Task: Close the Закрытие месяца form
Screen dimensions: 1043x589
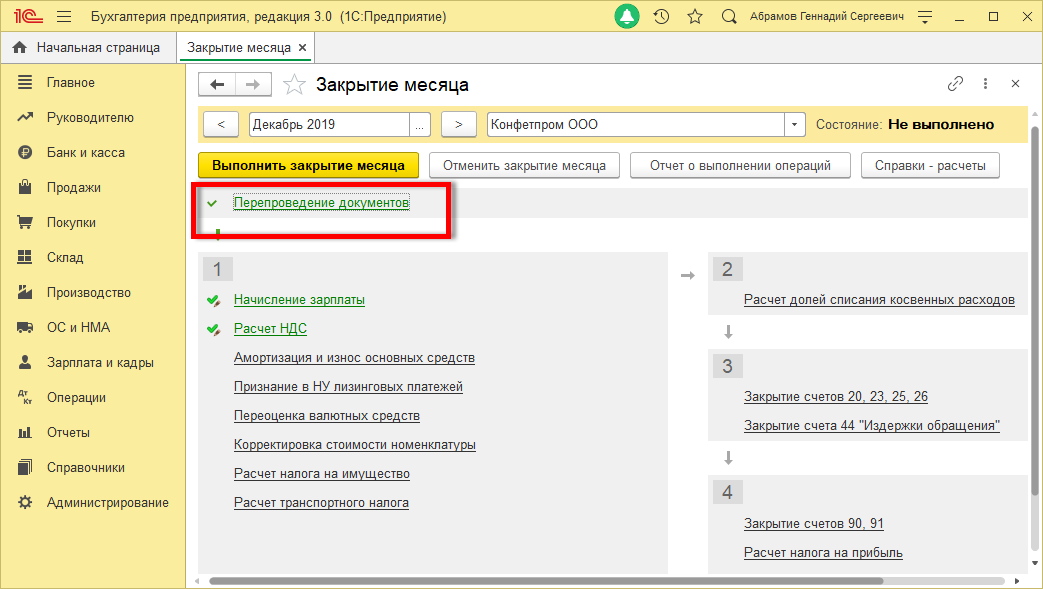Action: [1015, 84]
